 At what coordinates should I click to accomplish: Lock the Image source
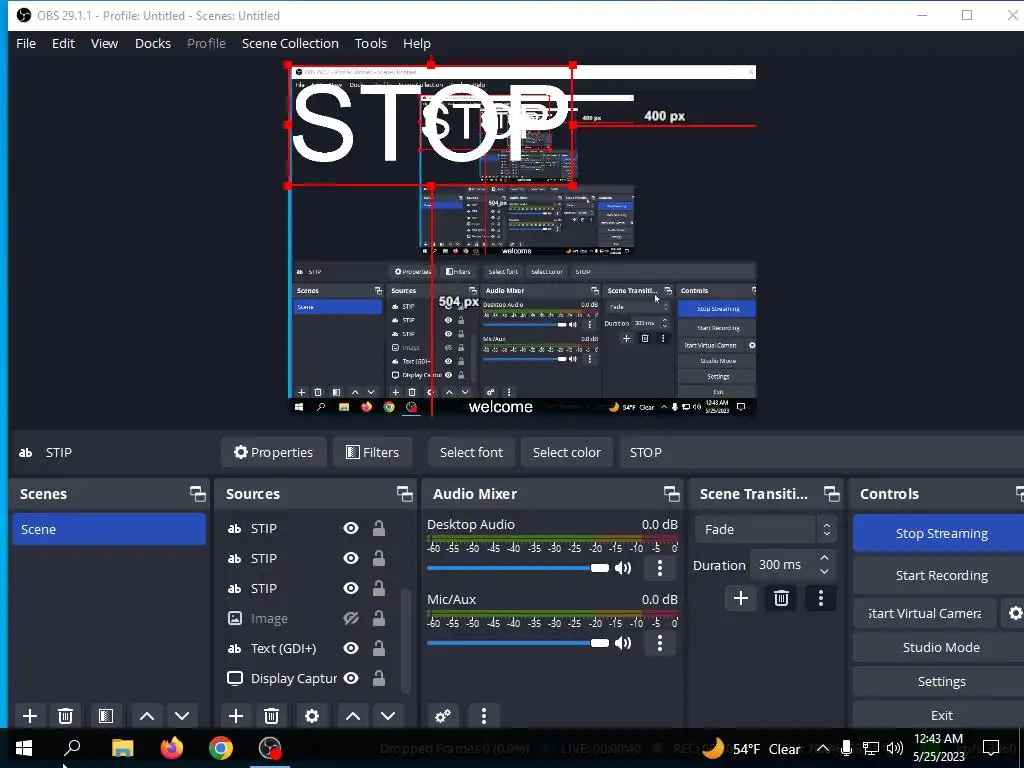point(379,618)
